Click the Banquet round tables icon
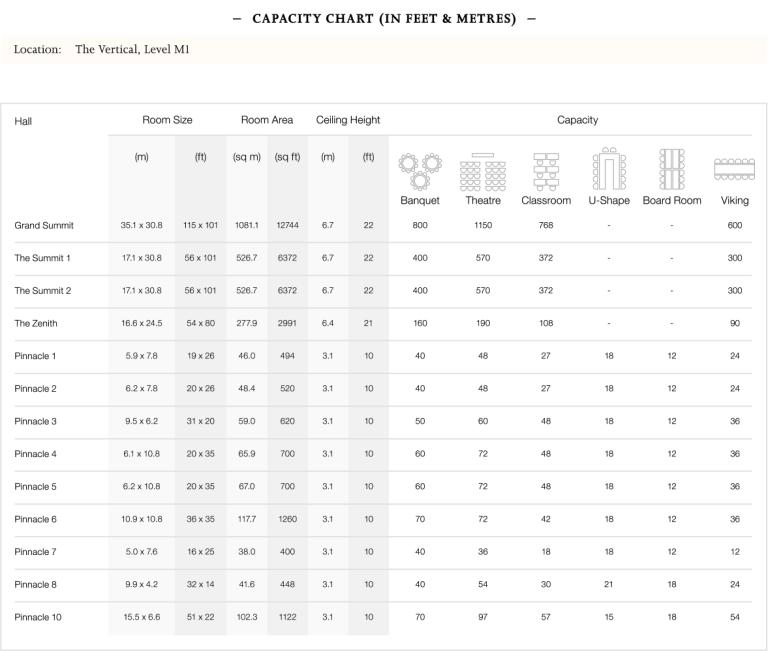 point(420,171)
